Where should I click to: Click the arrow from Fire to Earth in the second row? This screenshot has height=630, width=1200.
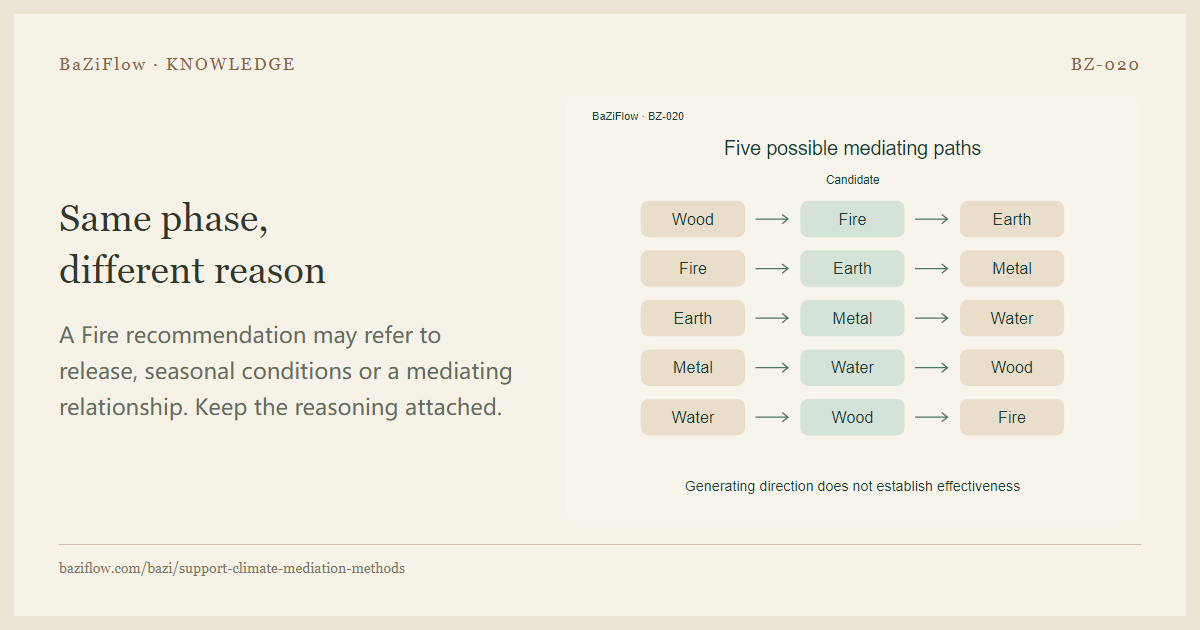click(x=772, y=268)
